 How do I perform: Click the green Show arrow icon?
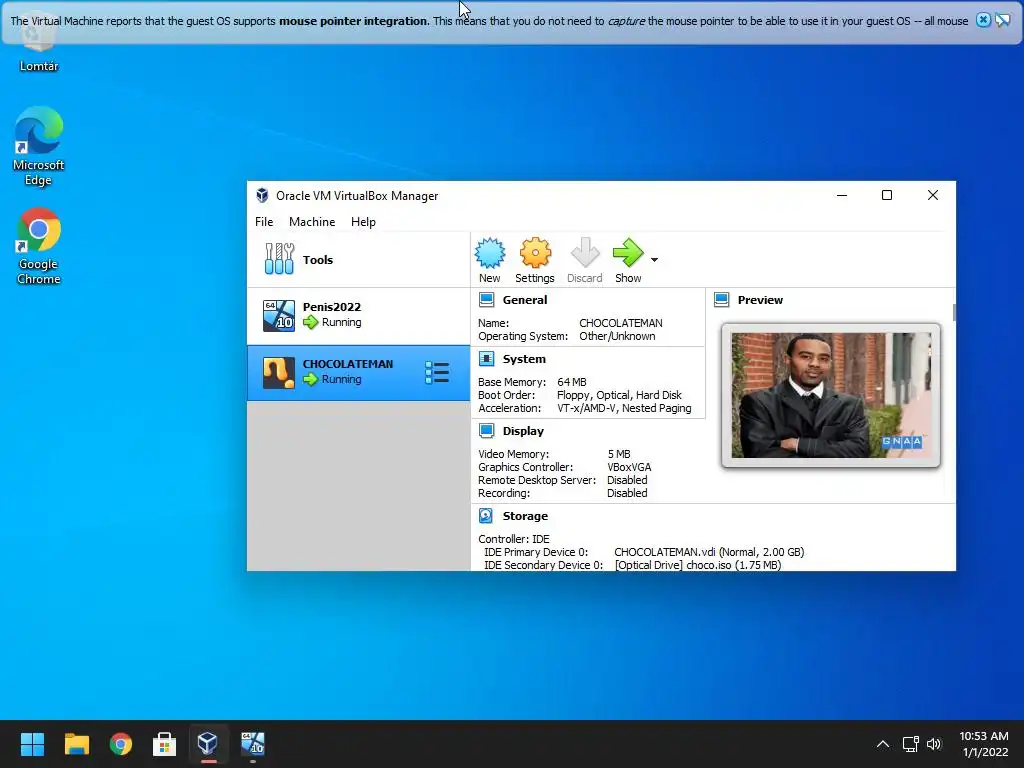[628, 253]
